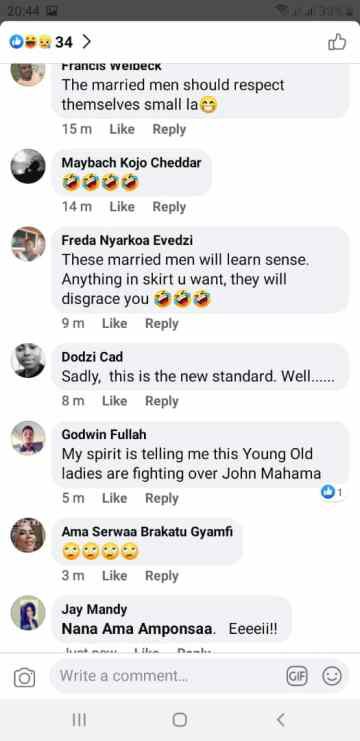
Task: Tap the thumbs-up like icon at top right
Action: click(x=337, y=43)
